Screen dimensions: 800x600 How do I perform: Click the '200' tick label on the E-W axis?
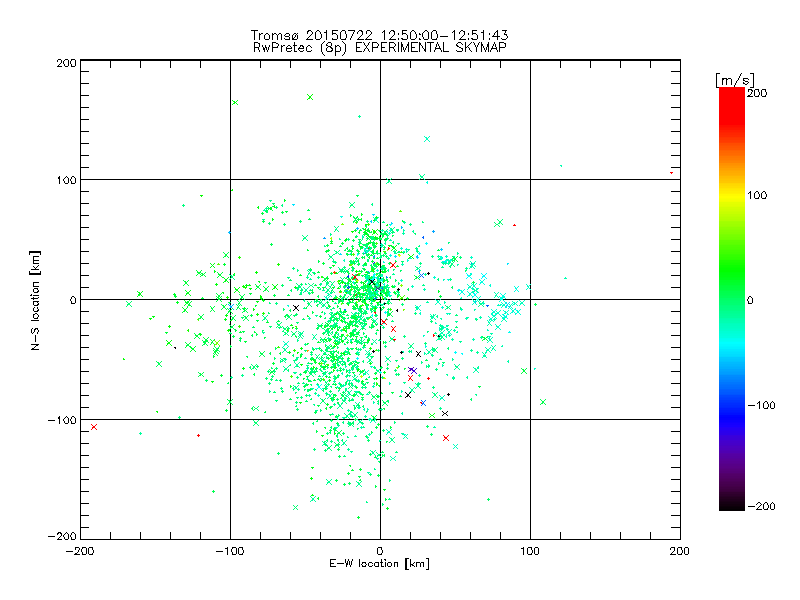[680, 551]
